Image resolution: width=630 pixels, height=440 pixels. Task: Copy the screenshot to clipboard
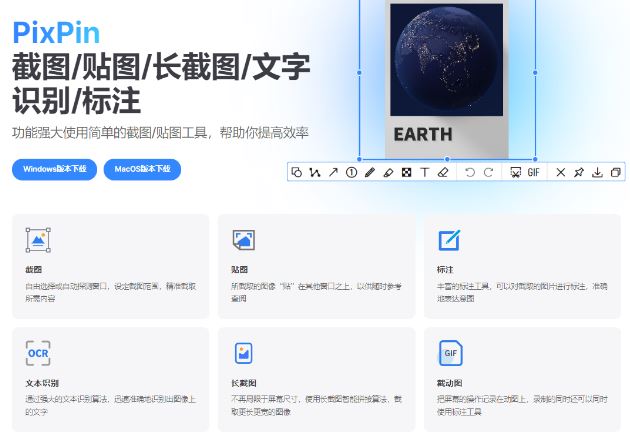(x=615, y=172)
